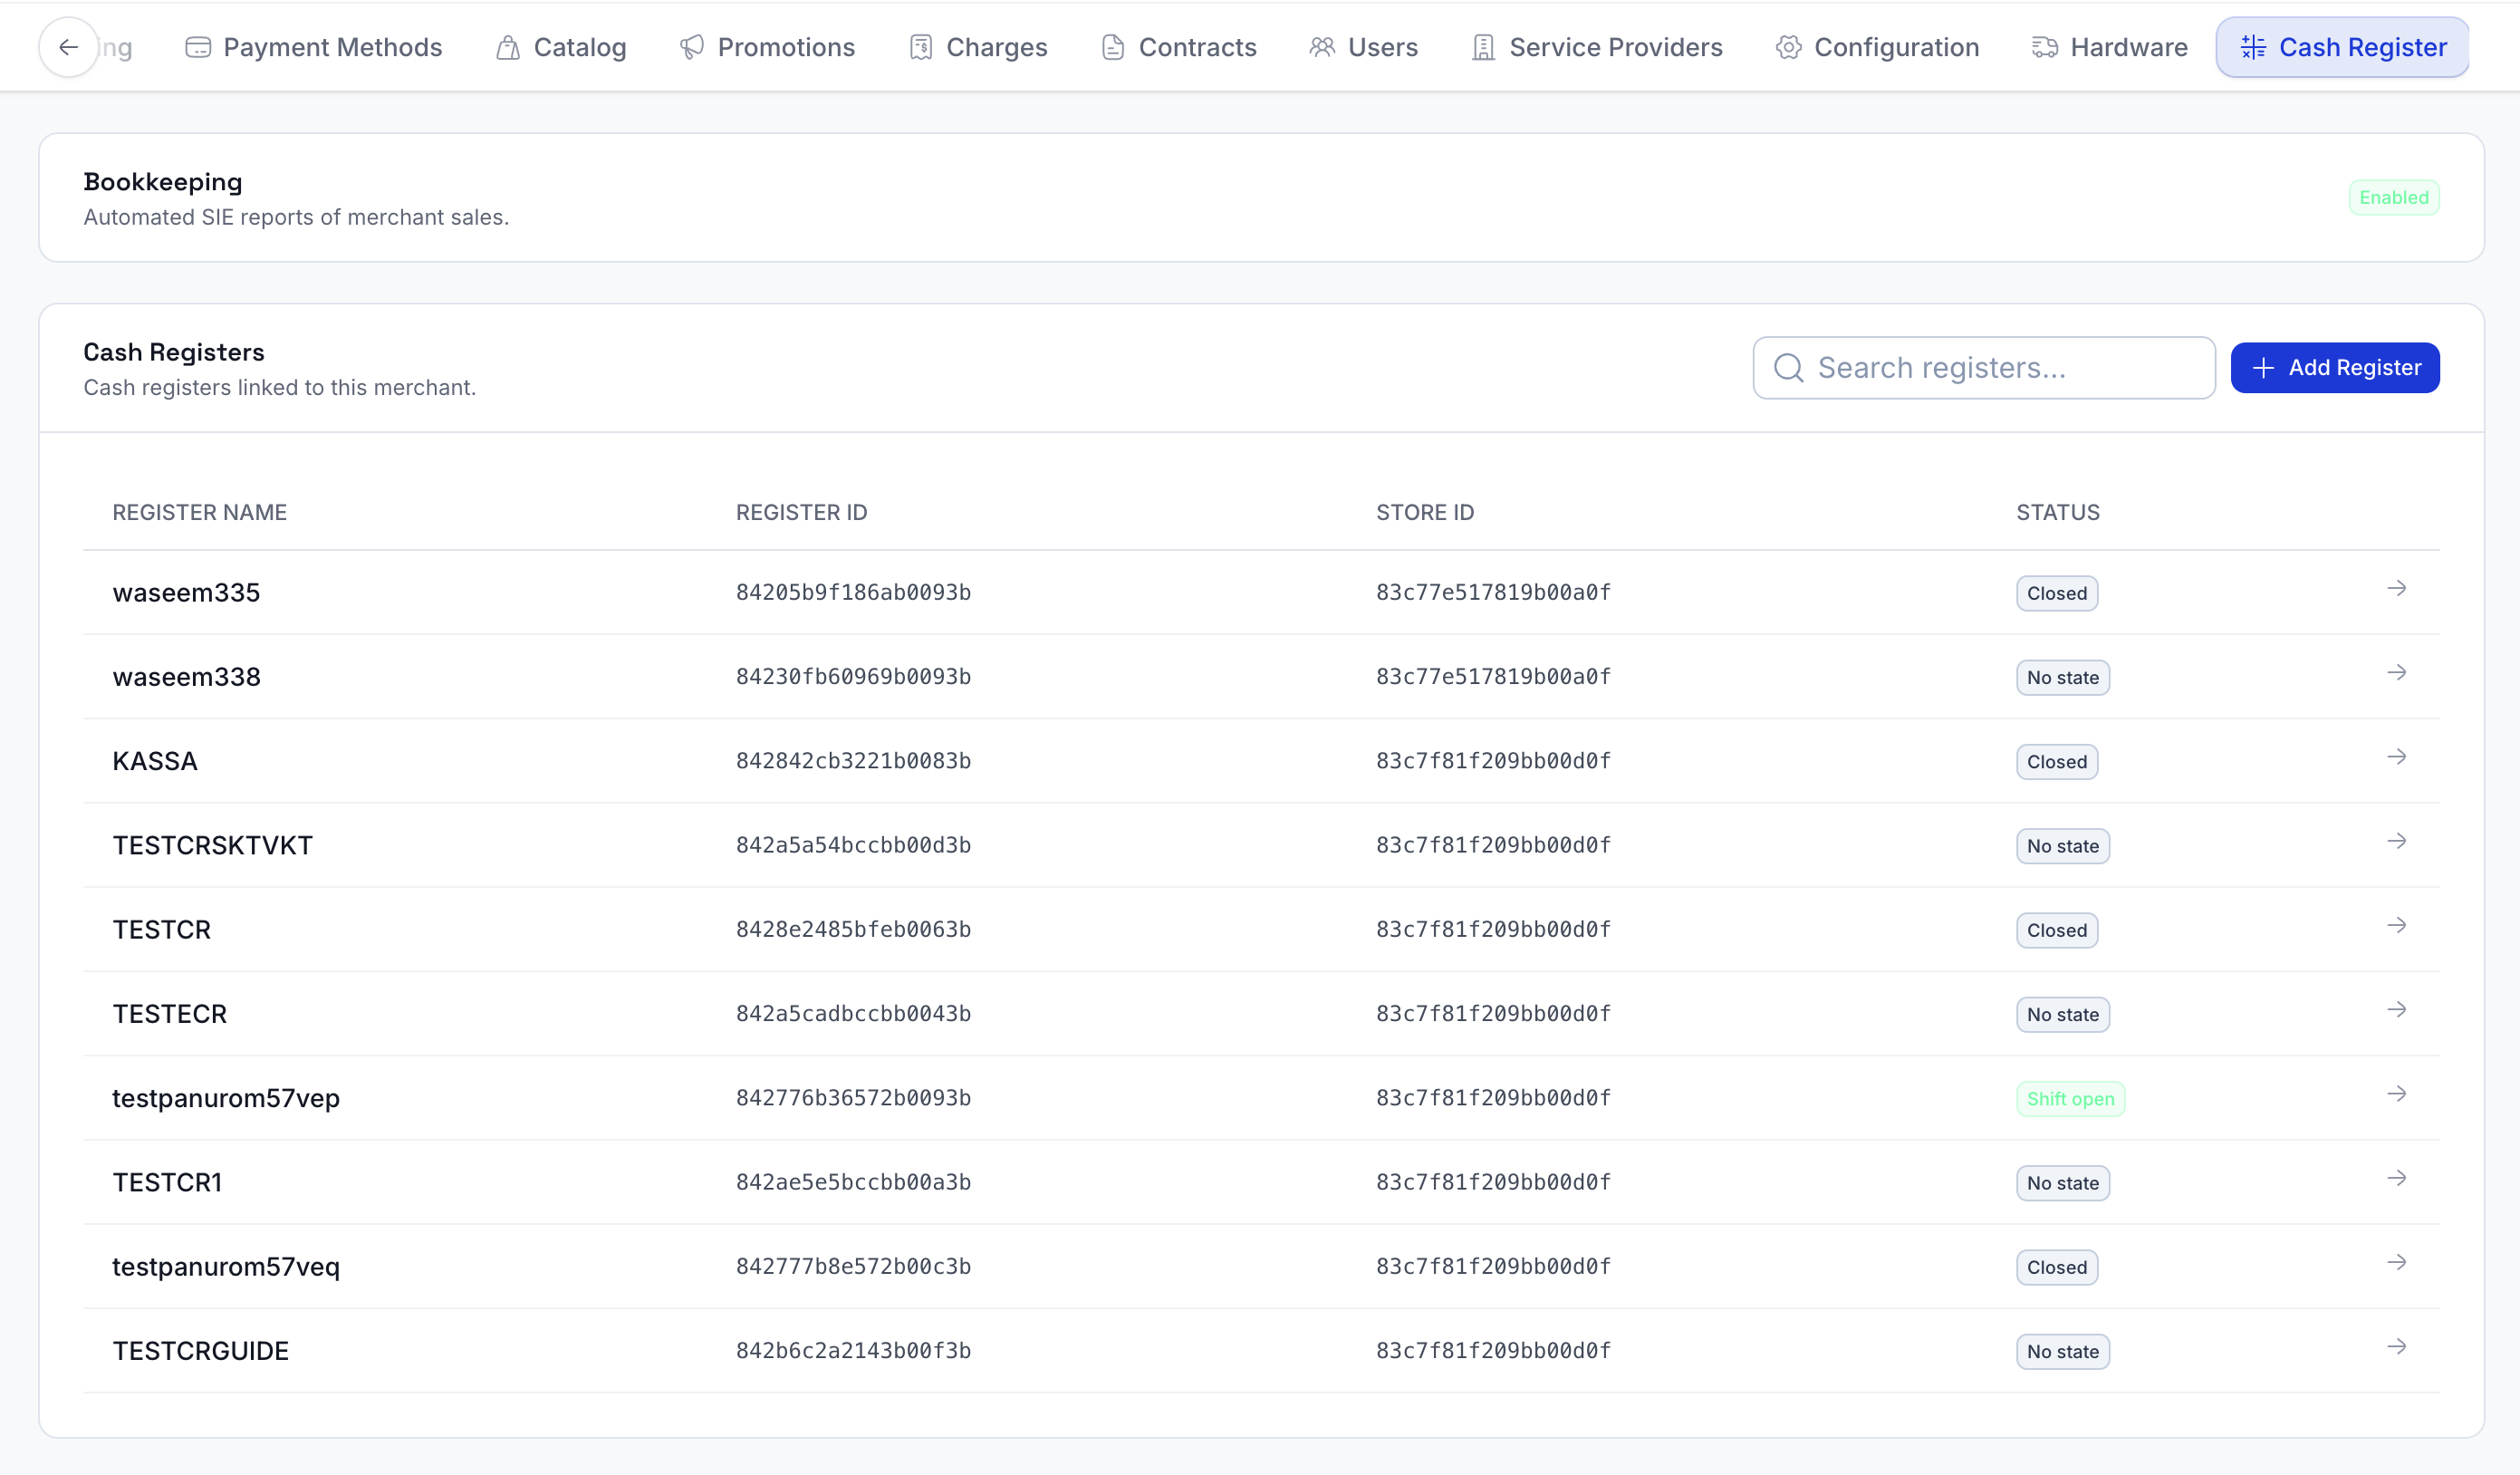The width and height of the screenshot is (2520, 1475).
Task: Click the back arrow navigation button
Action: [x=68, y=47]
